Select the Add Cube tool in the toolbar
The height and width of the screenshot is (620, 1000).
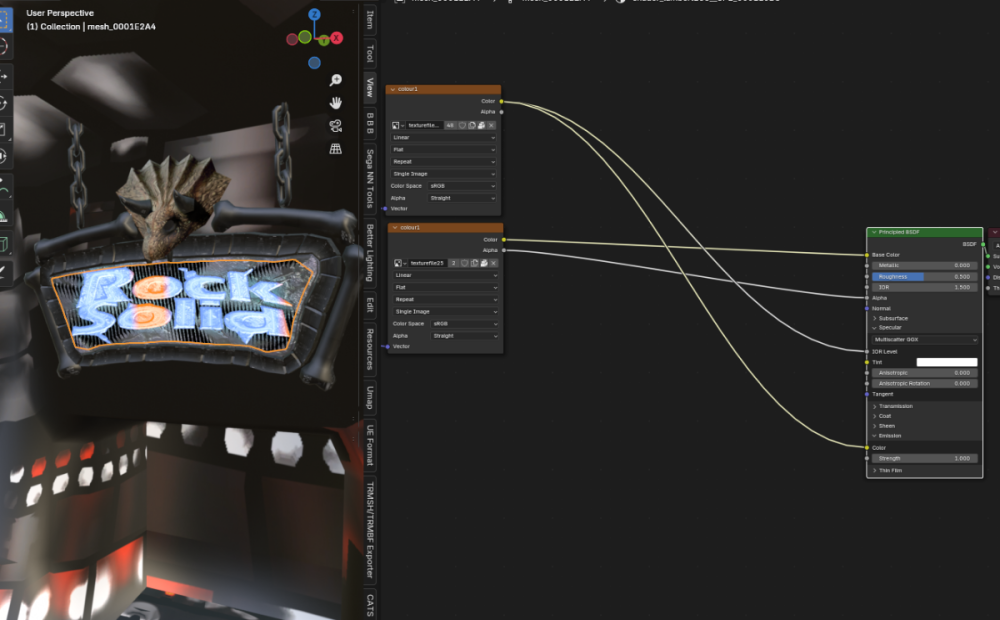click(x=4, y=244)
